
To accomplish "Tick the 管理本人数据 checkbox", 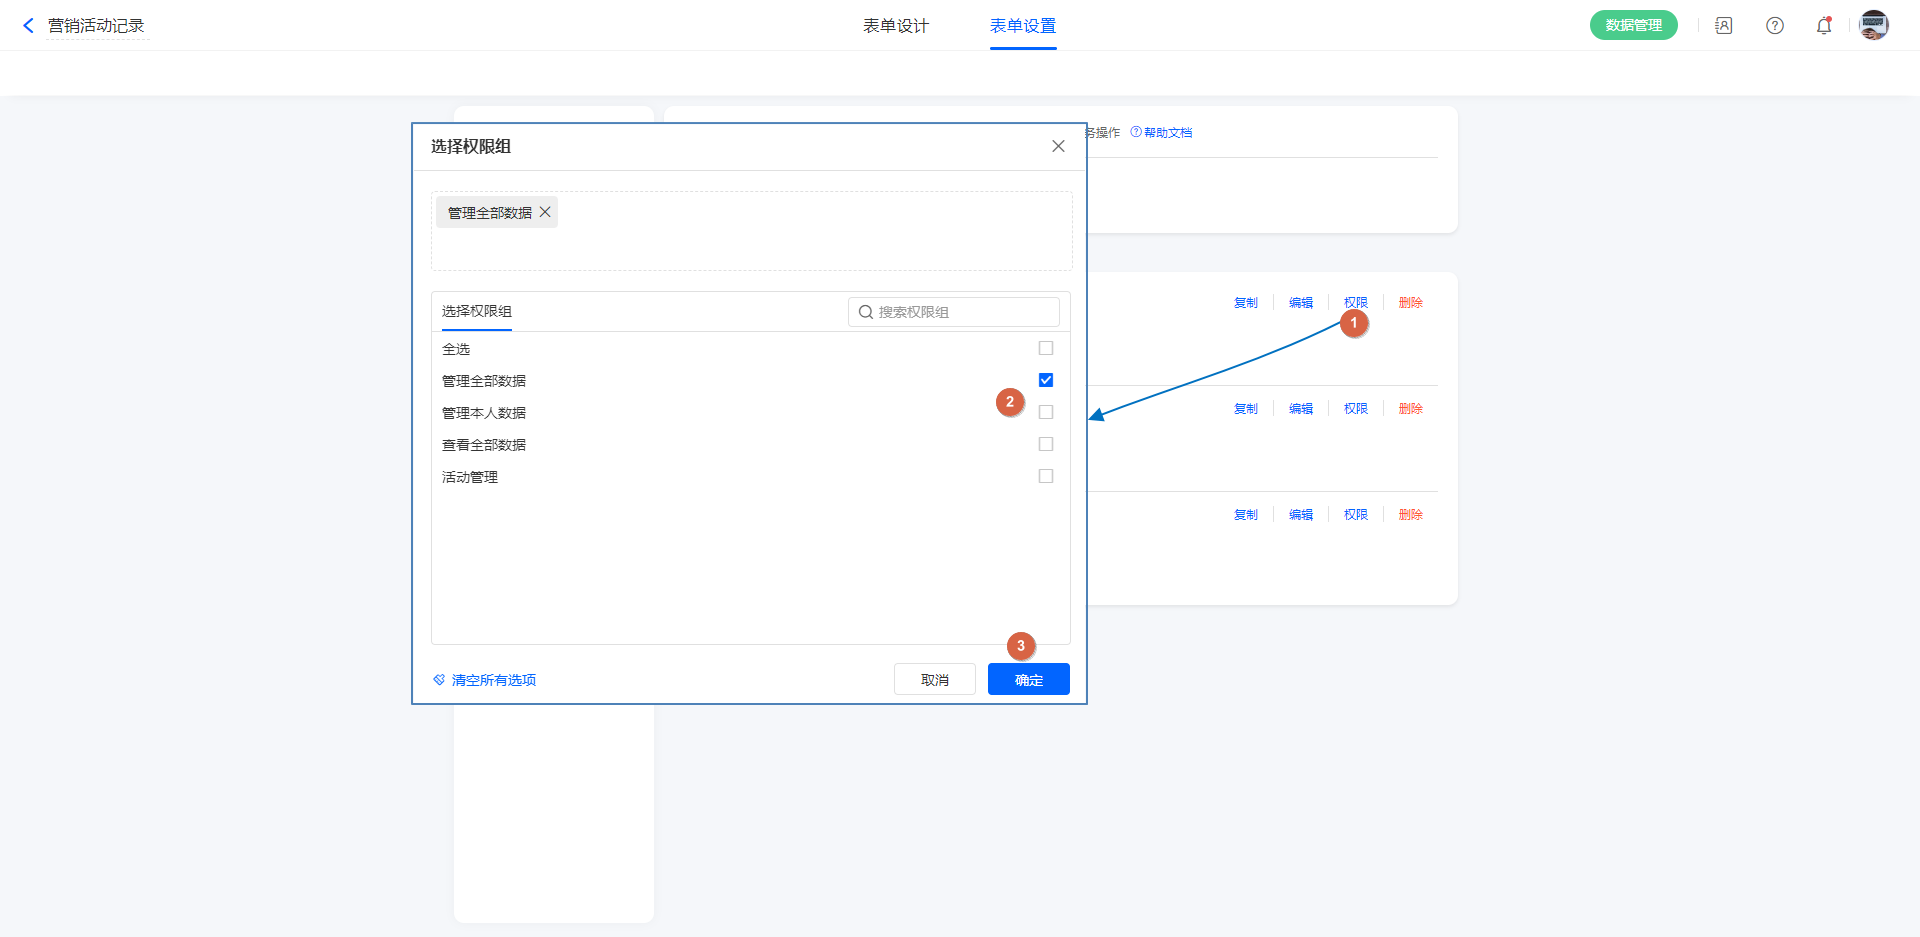I will pyautogui.click(x=1046, y=412).
